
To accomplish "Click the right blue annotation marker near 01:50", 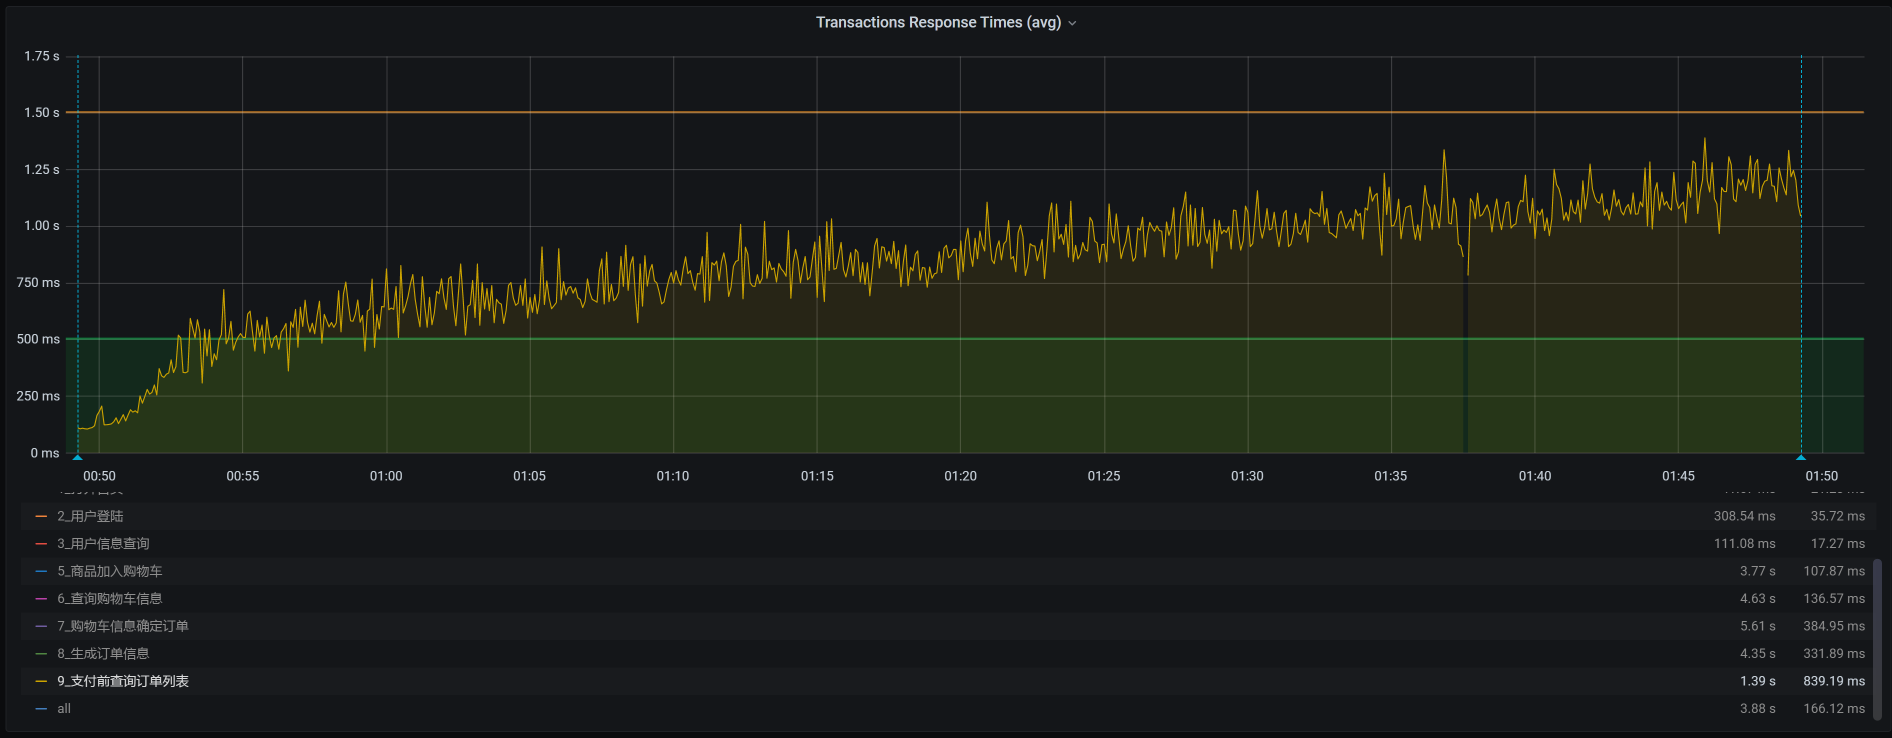I will coord(1801,457).
